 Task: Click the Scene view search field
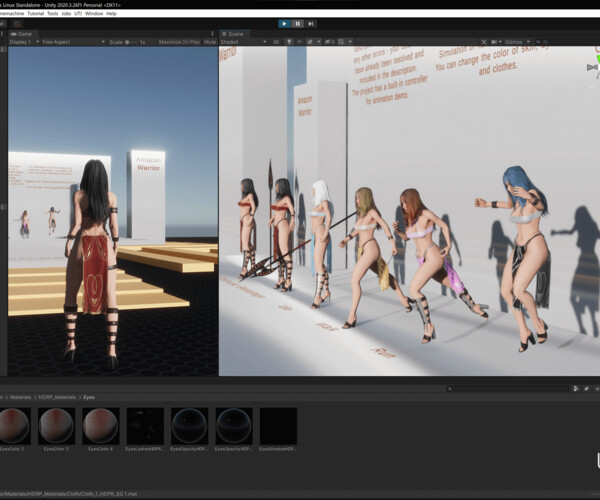pyautogui.click(x=566, y=42)
